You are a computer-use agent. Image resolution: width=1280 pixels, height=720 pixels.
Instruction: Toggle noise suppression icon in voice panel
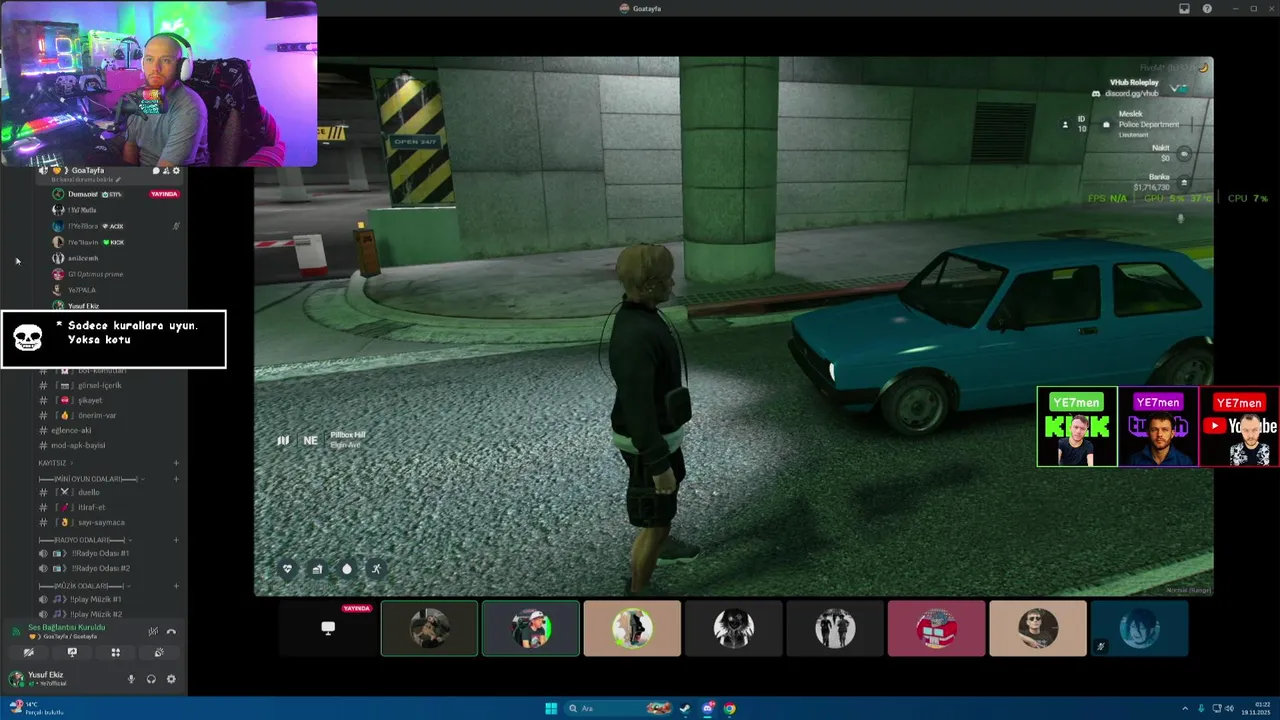pyautogui.click(x=153, y=631)
